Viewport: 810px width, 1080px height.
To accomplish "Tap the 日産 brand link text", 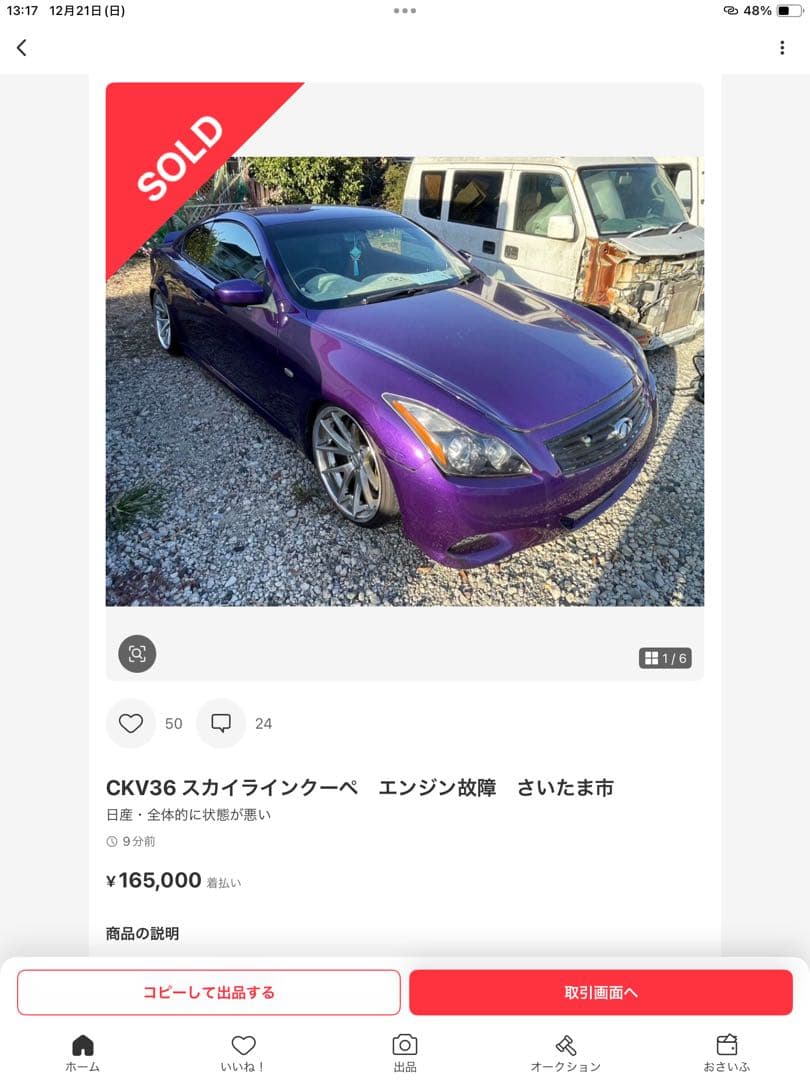I will point(119,815).
